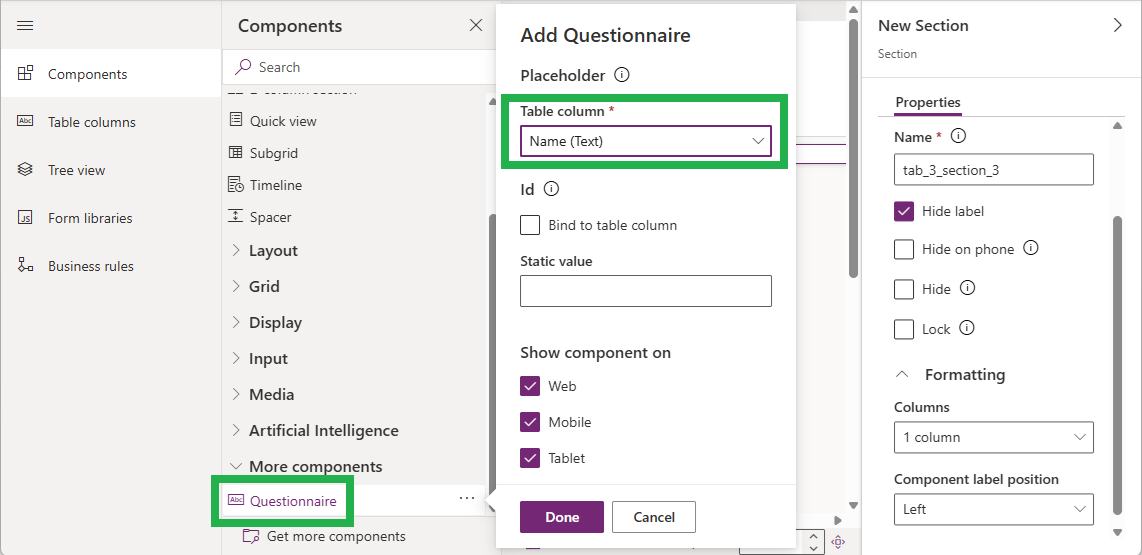Viewport: 1142px width, 555px height.
Task: Open Business rules in left navigation
Action: point(90,266)
